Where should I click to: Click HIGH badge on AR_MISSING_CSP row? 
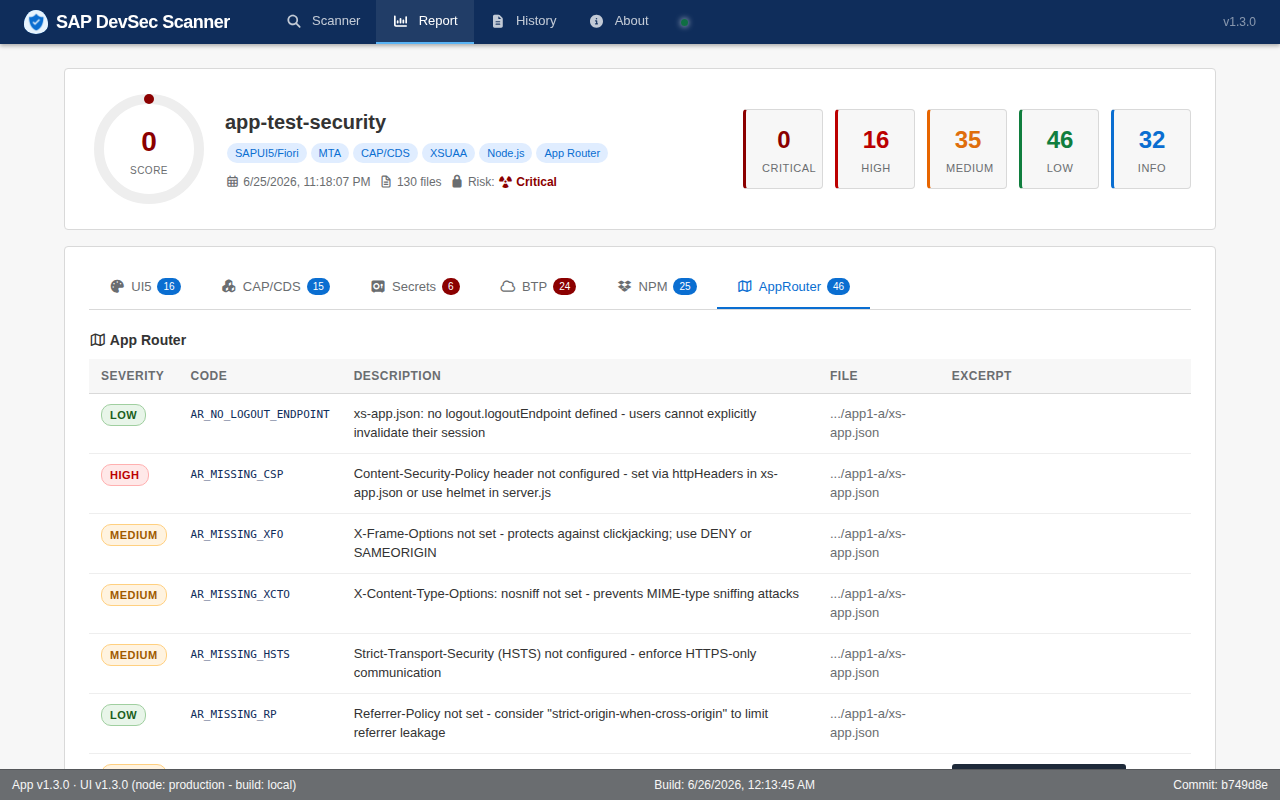click(x=125, y=474)
